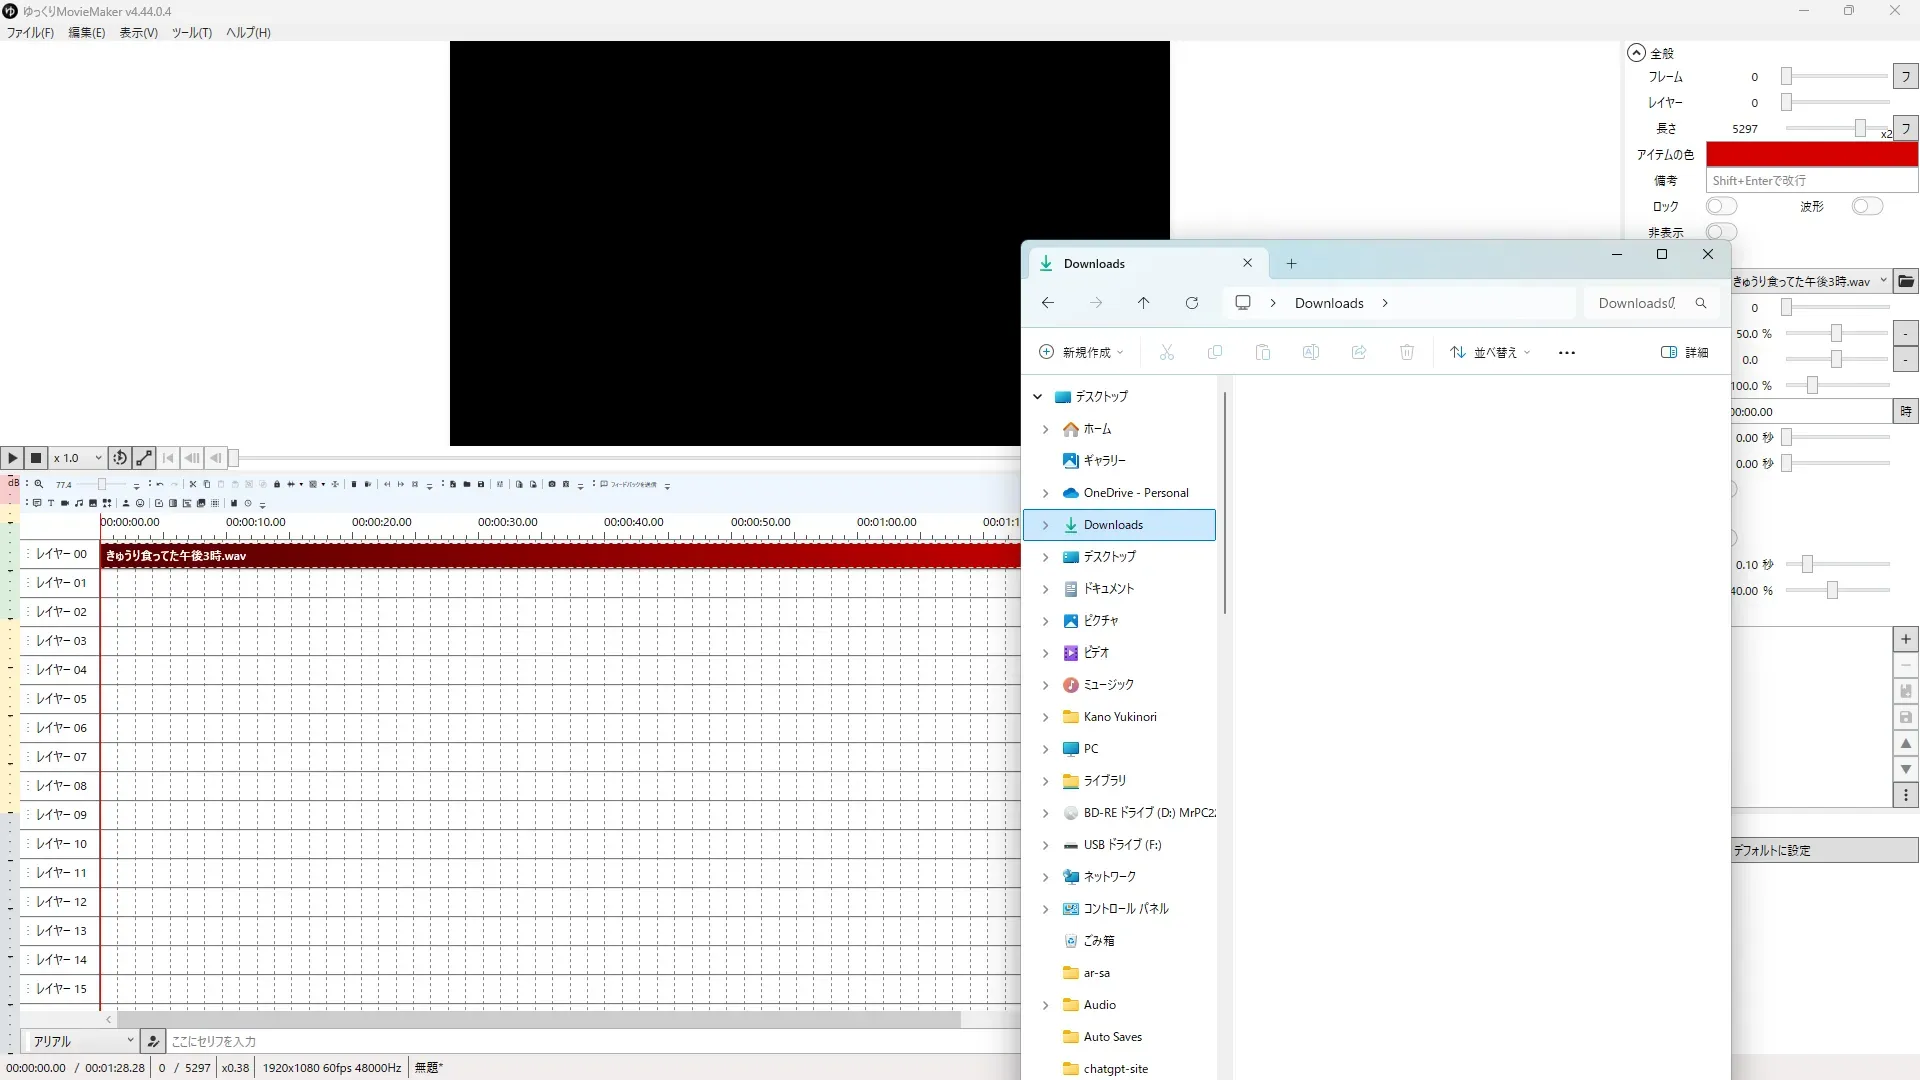Toggle the loop playback icon
This screenshot has height=1080, width=1920.
pos(120,458)
